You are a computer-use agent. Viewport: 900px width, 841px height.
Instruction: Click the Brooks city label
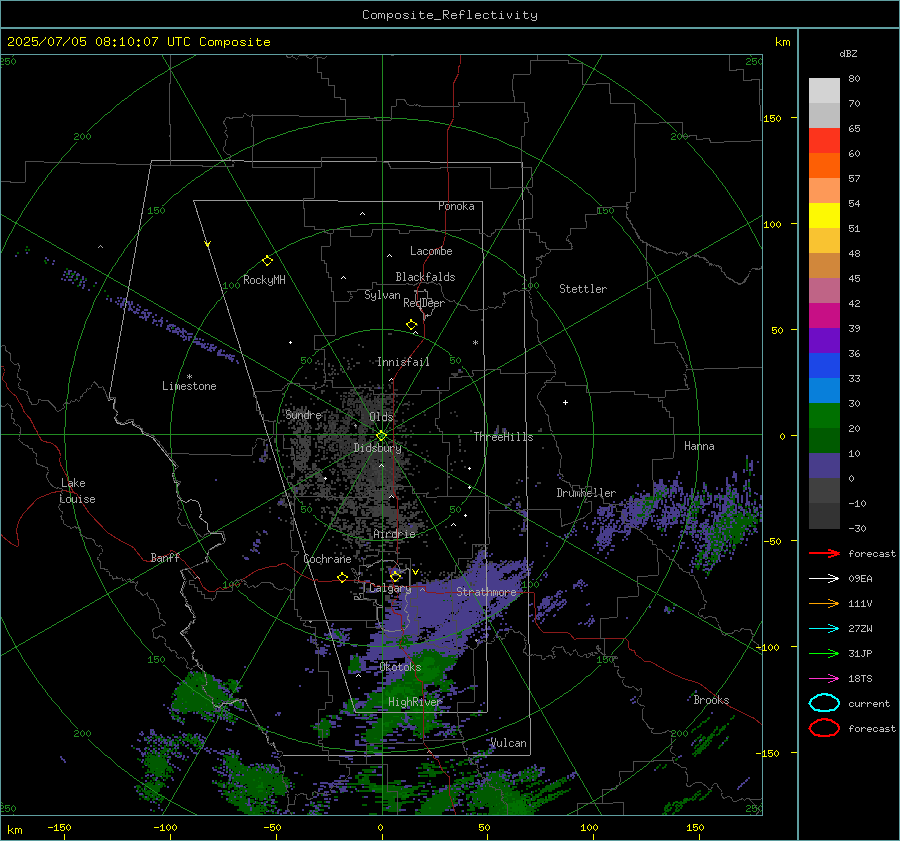tap(711, 700)
